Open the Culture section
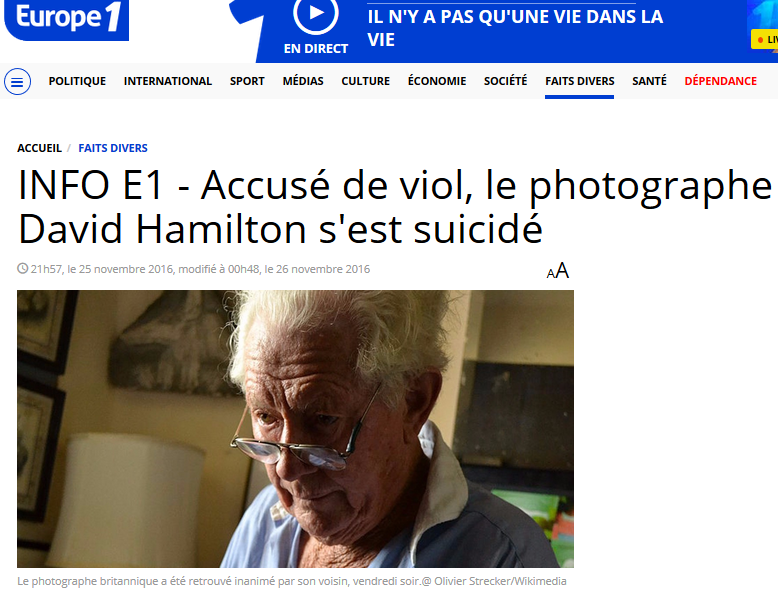 pyautogui.click(x=366, y=81)
